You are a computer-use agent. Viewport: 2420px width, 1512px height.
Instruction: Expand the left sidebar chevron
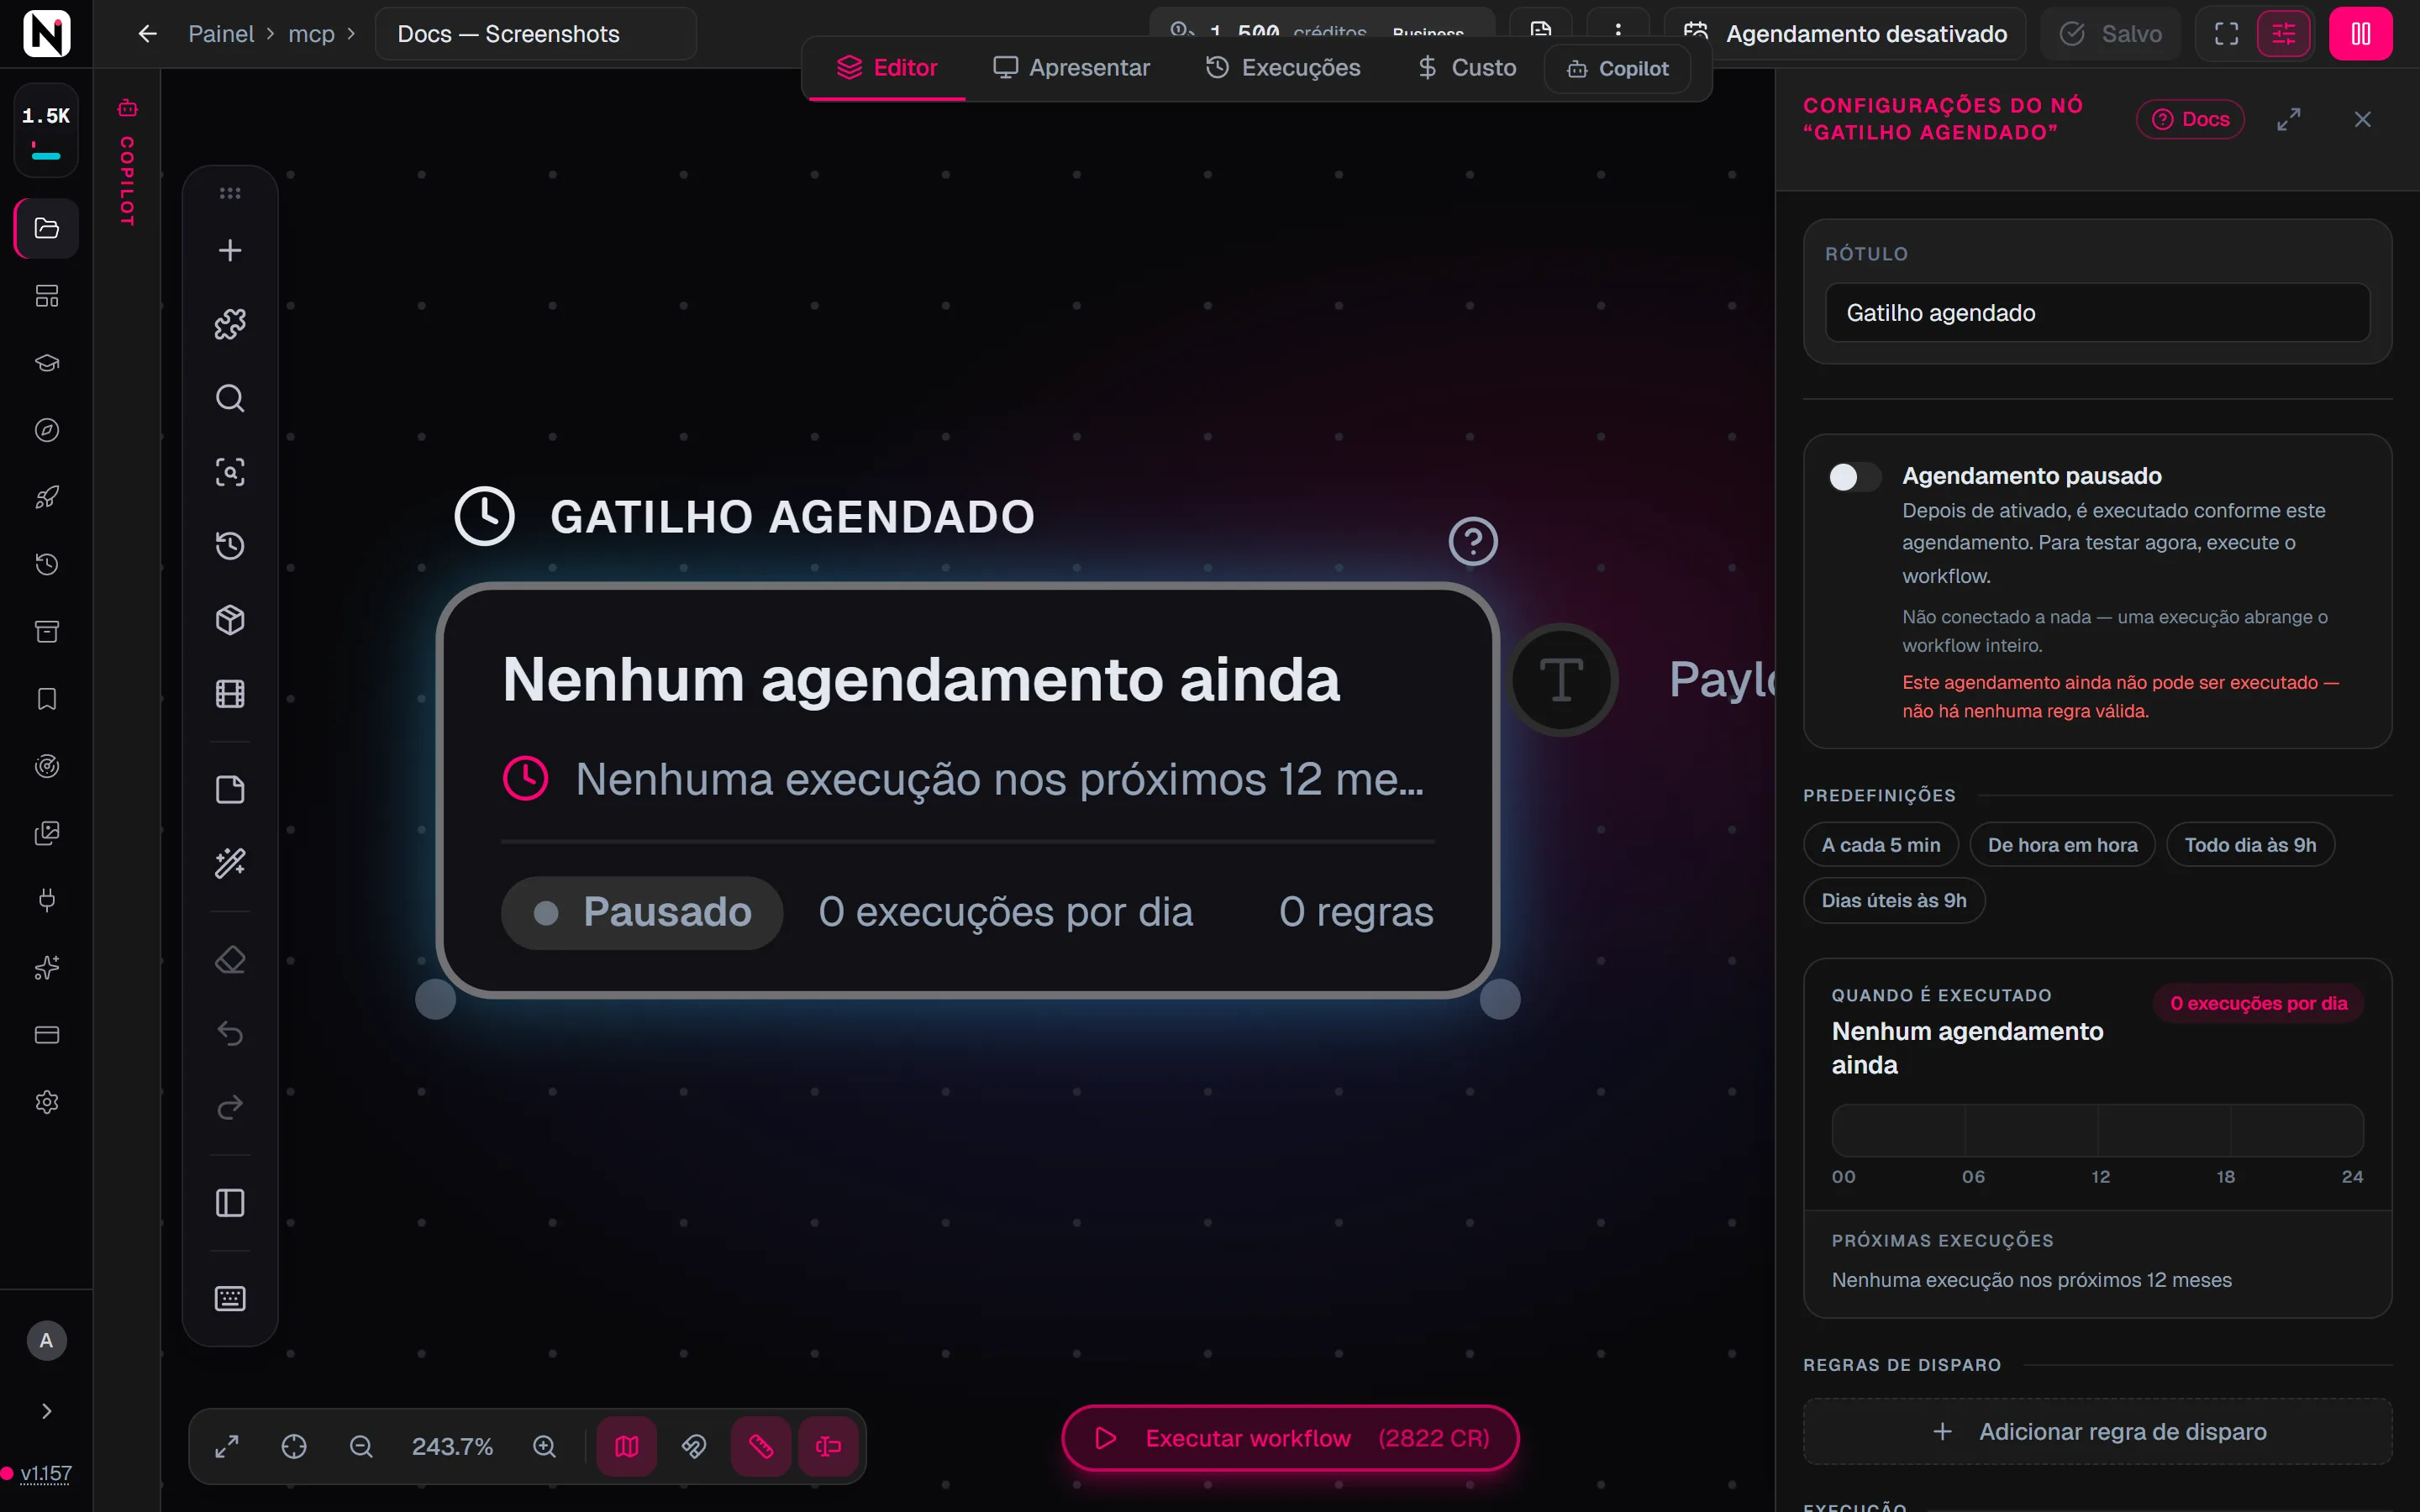47,1411
